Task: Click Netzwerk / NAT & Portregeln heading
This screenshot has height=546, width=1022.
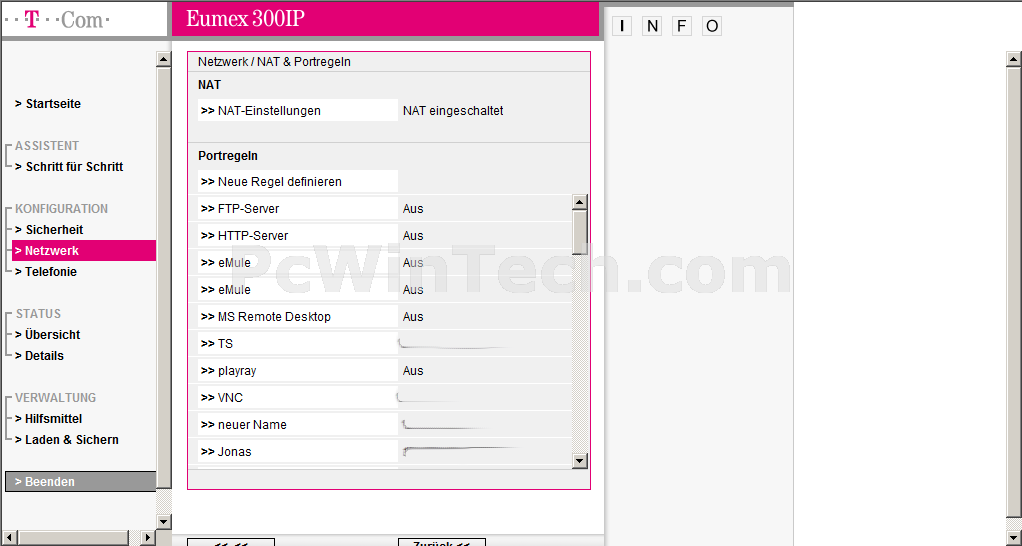Action: tap(274, 62)
